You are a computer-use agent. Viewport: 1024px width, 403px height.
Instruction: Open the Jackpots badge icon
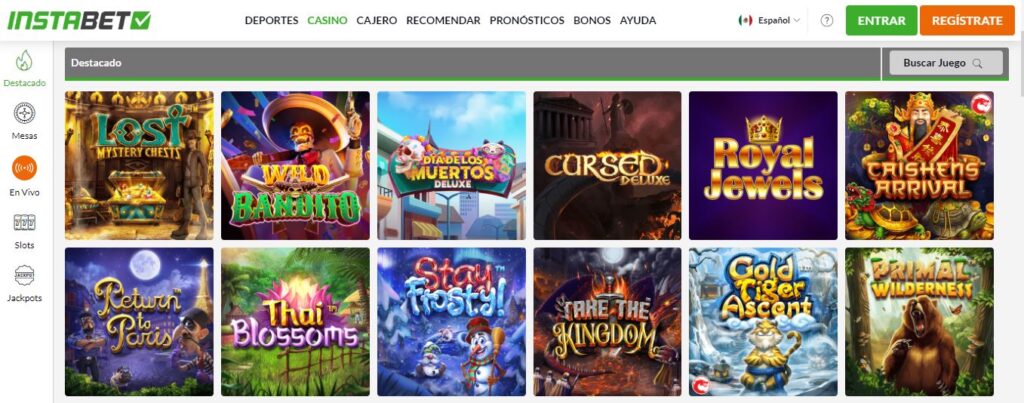pos(24,276)
